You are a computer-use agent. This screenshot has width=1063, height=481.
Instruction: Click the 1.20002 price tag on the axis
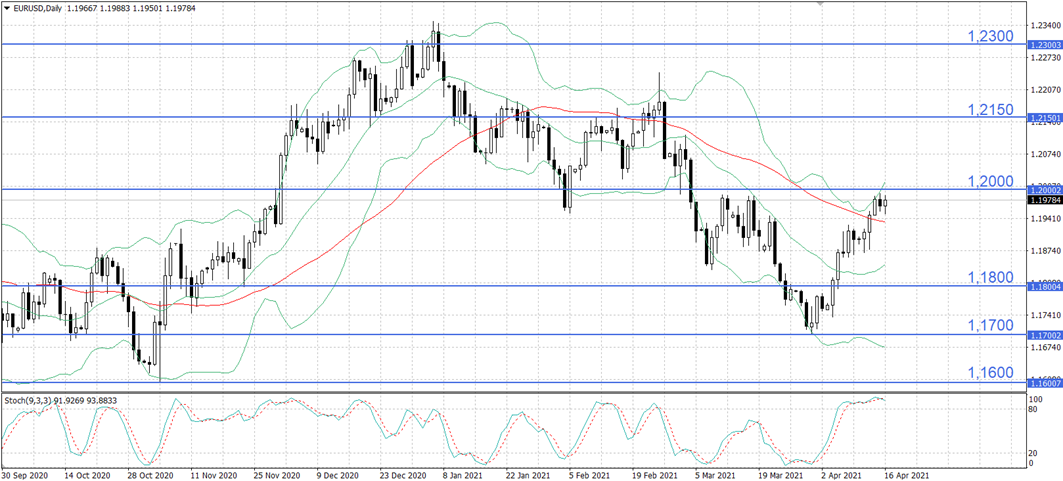click(1045, 190)
